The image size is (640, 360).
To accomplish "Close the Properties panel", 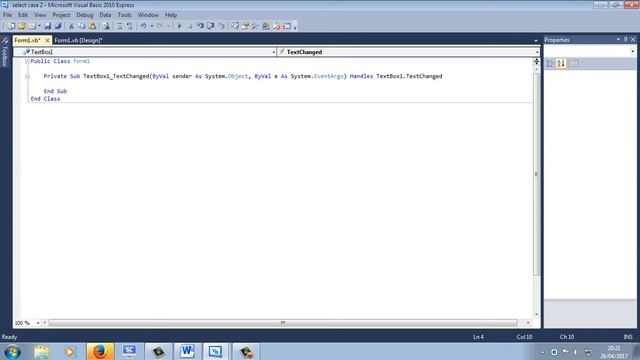I will click(633, 40).
